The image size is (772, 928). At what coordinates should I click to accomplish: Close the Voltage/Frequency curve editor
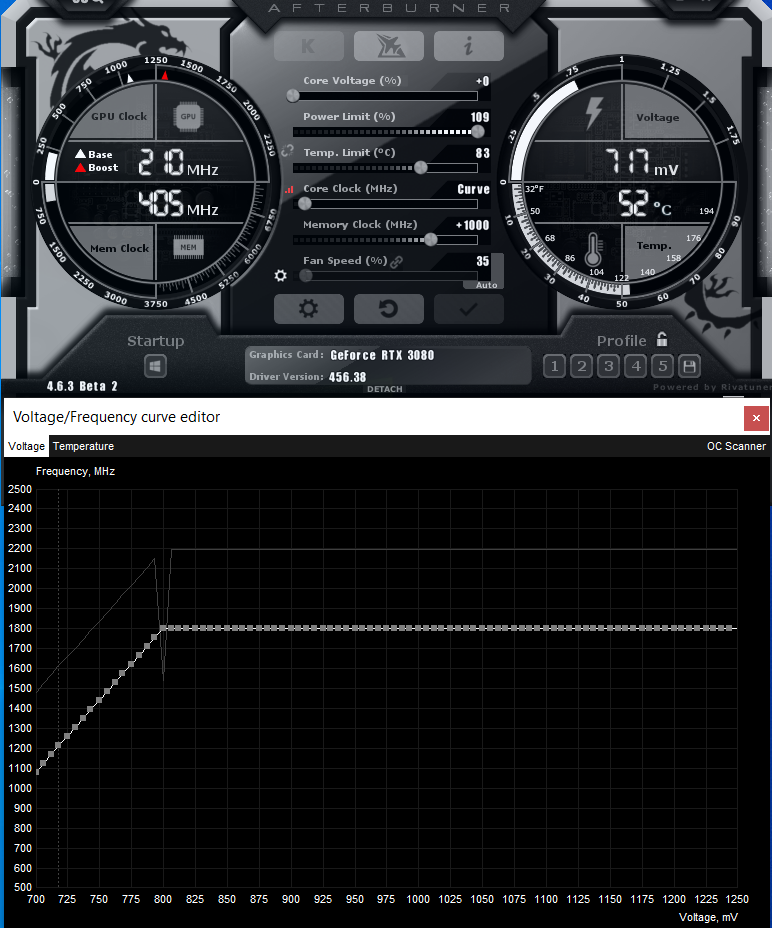point(756,418)
